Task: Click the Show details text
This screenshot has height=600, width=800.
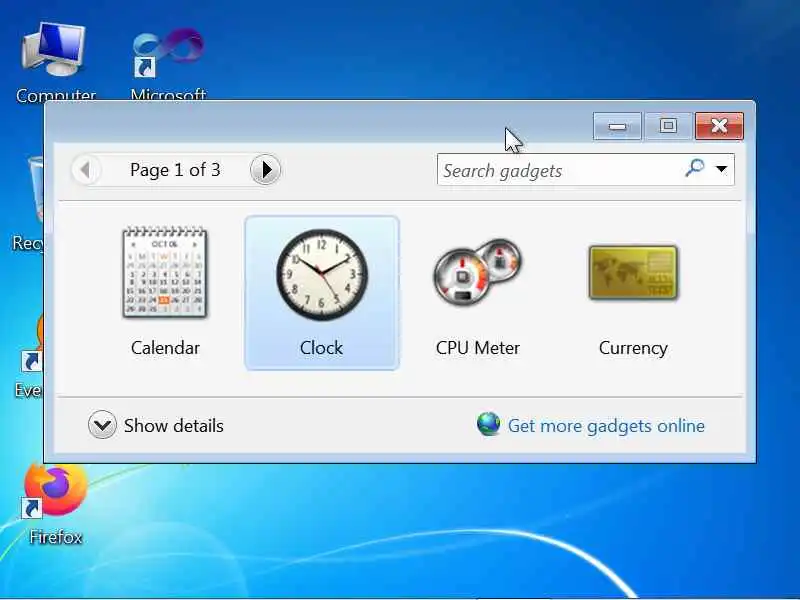Action: [174, 426]
